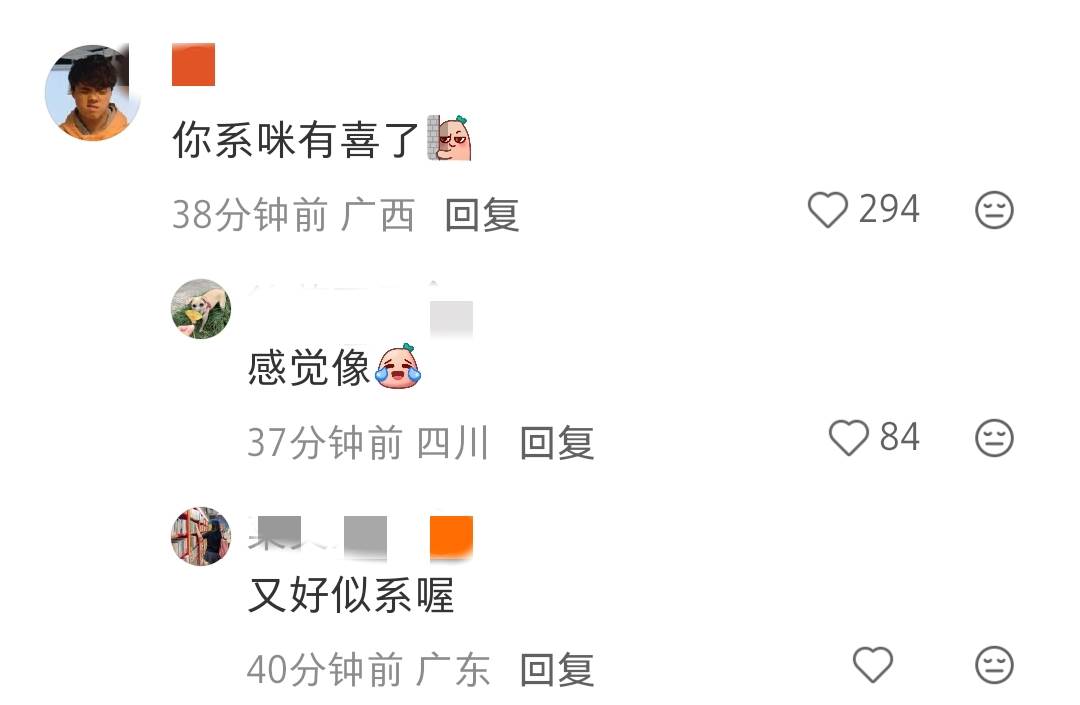1080x705 pixels.
Task: Open the dog avatar profile
Action: [x=200, y=308]
